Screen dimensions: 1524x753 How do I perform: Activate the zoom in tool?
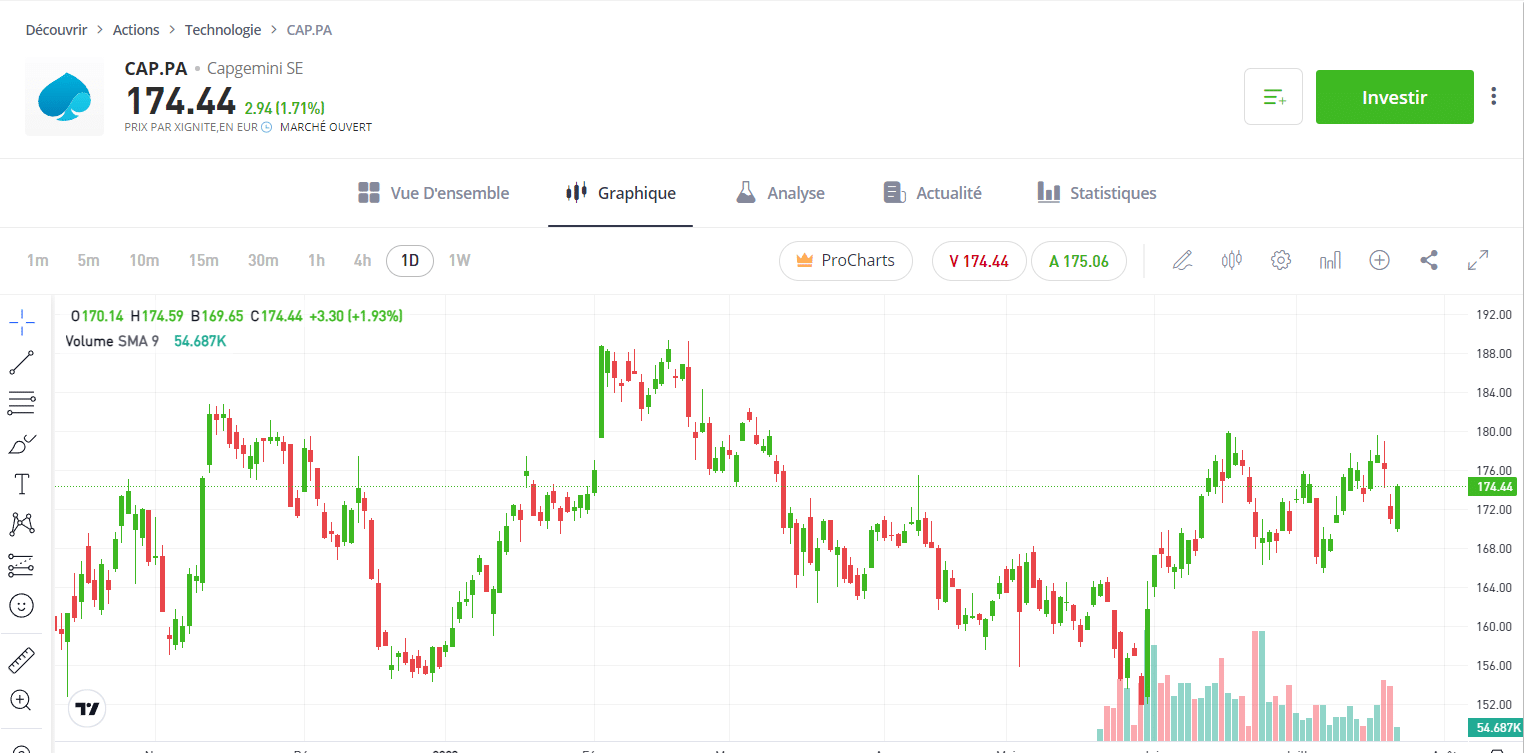(x=22, y=700)
